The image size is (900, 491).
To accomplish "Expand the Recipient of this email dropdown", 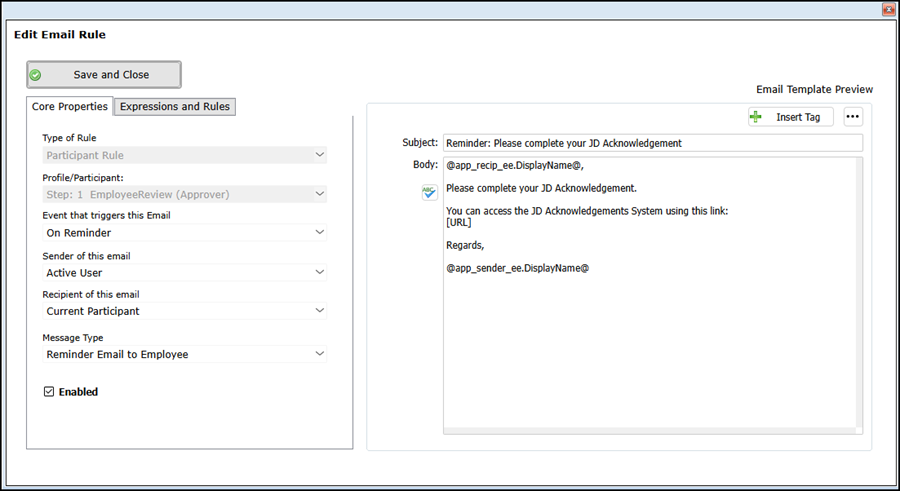I will (x=319, y=311).
